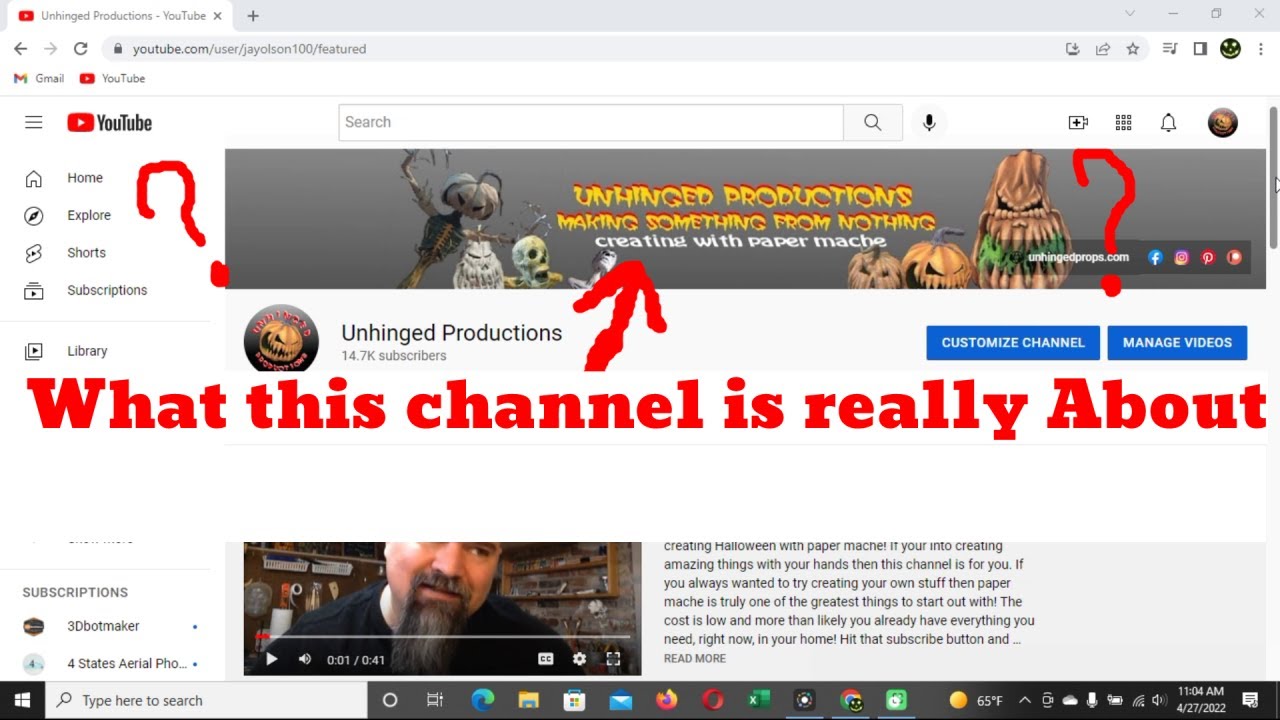The width and height of the screenshot is (1280, 720).
Task: Click the browser address bar URL
Action: point(249,49)
